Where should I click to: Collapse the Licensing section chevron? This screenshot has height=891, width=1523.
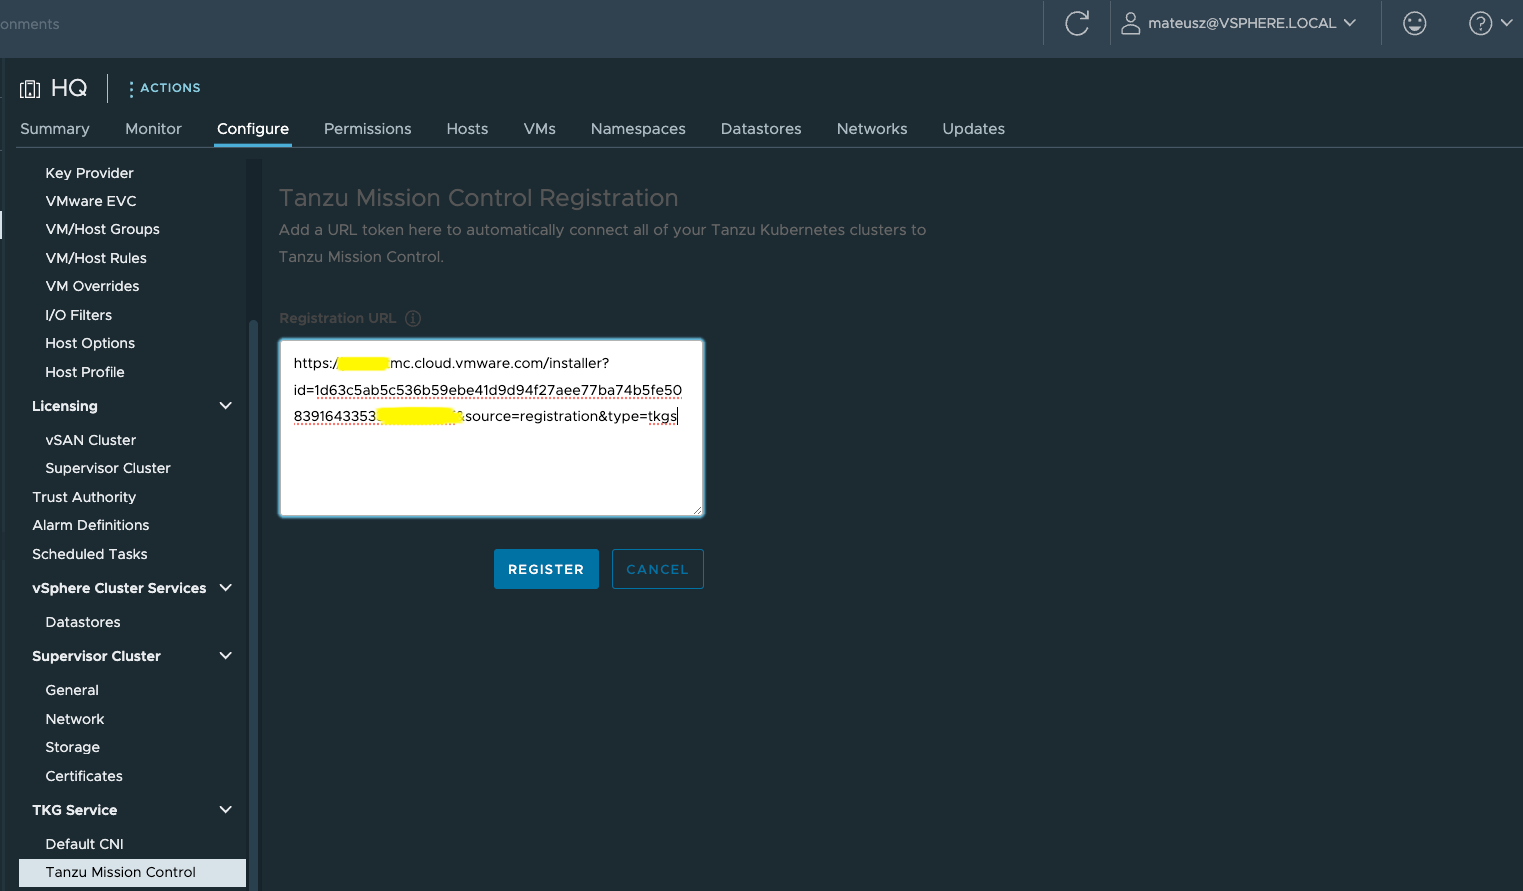(225, 405)
